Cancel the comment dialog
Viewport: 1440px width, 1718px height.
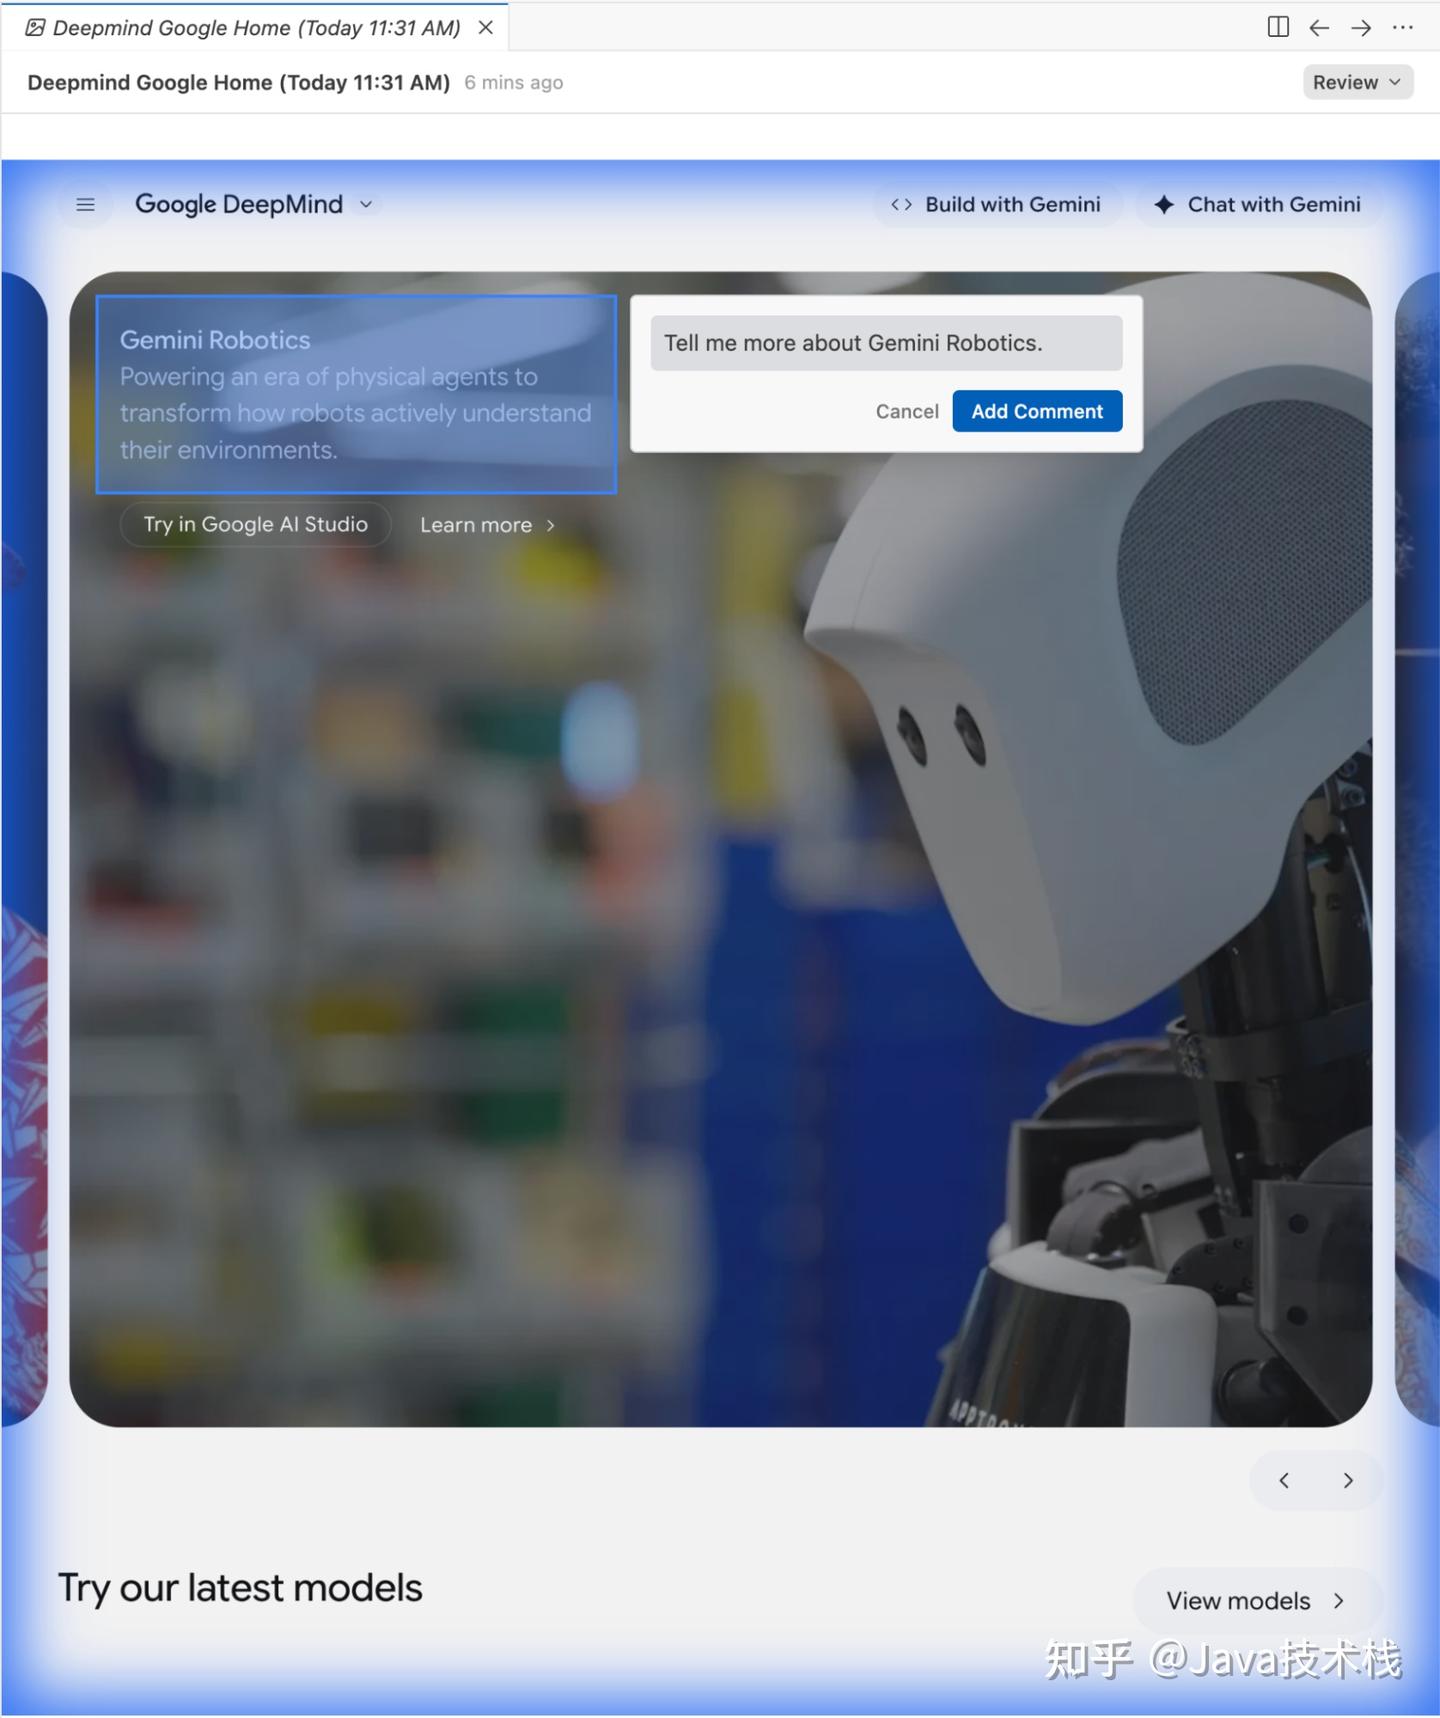point(907,411)
